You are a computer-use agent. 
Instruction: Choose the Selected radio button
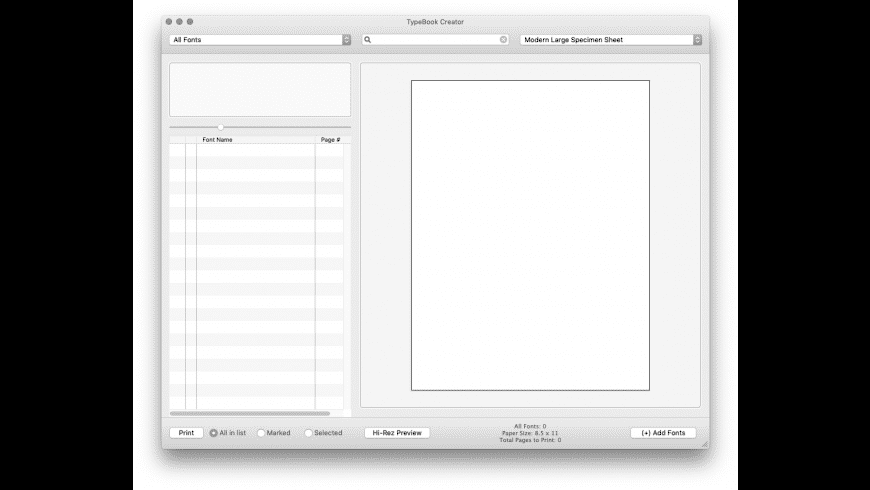(x=308, y=433)
